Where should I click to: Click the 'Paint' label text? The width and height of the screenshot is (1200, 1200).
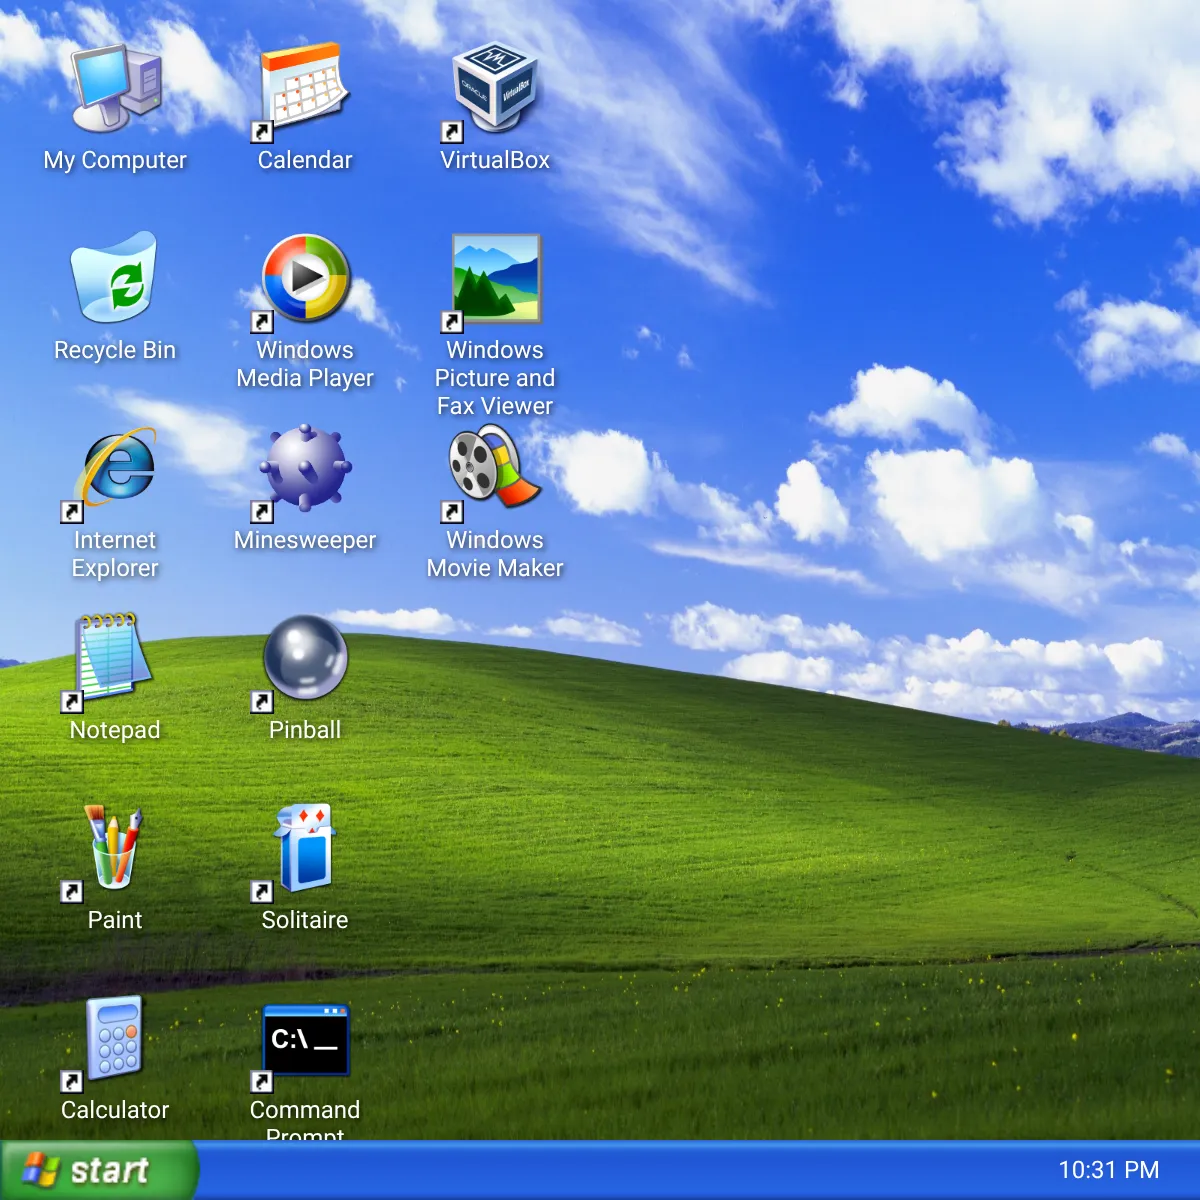point(115,920)
